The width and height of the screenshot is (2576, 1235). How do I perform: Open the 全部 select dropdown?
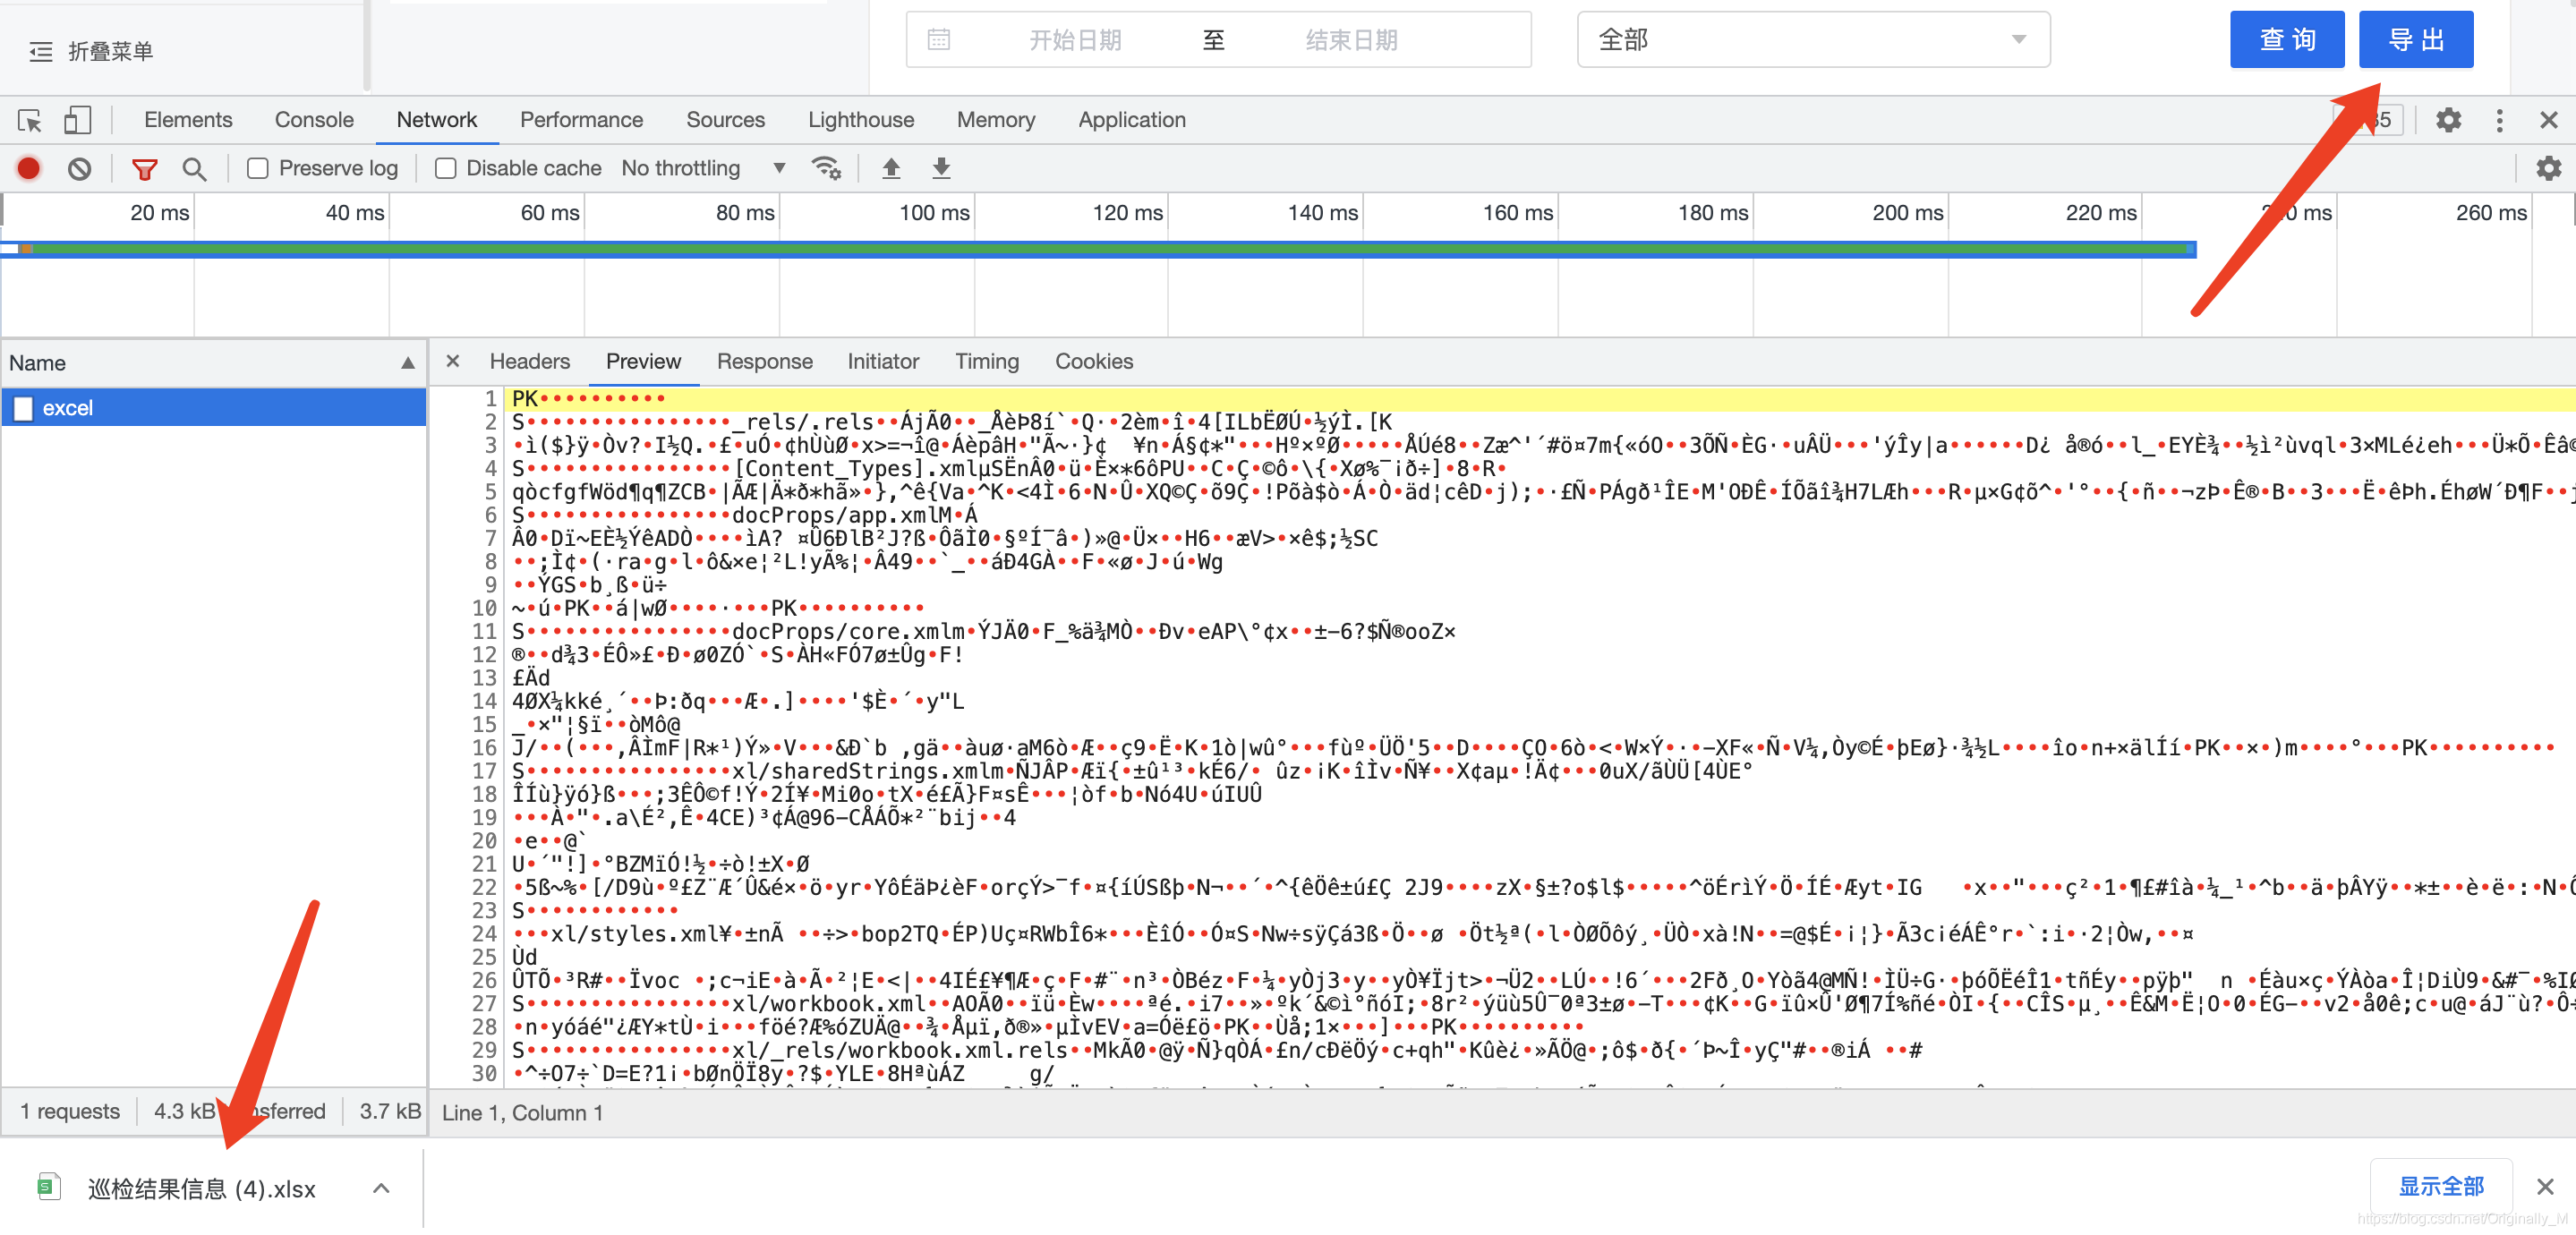1813,40
